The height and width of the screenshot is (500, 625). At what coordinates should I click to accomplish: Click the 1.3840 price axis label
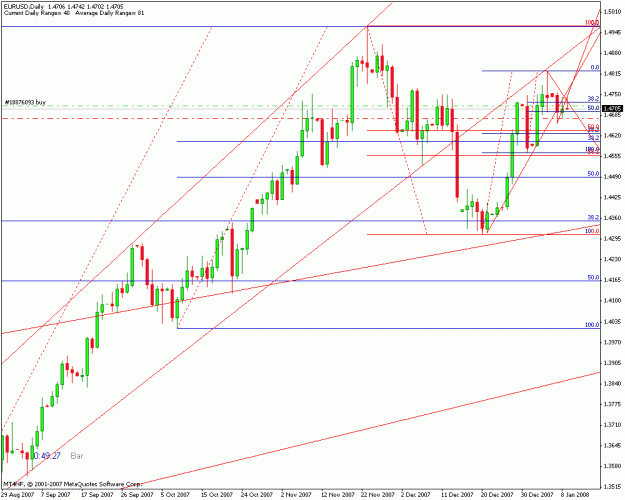click(x=612, y=384)
